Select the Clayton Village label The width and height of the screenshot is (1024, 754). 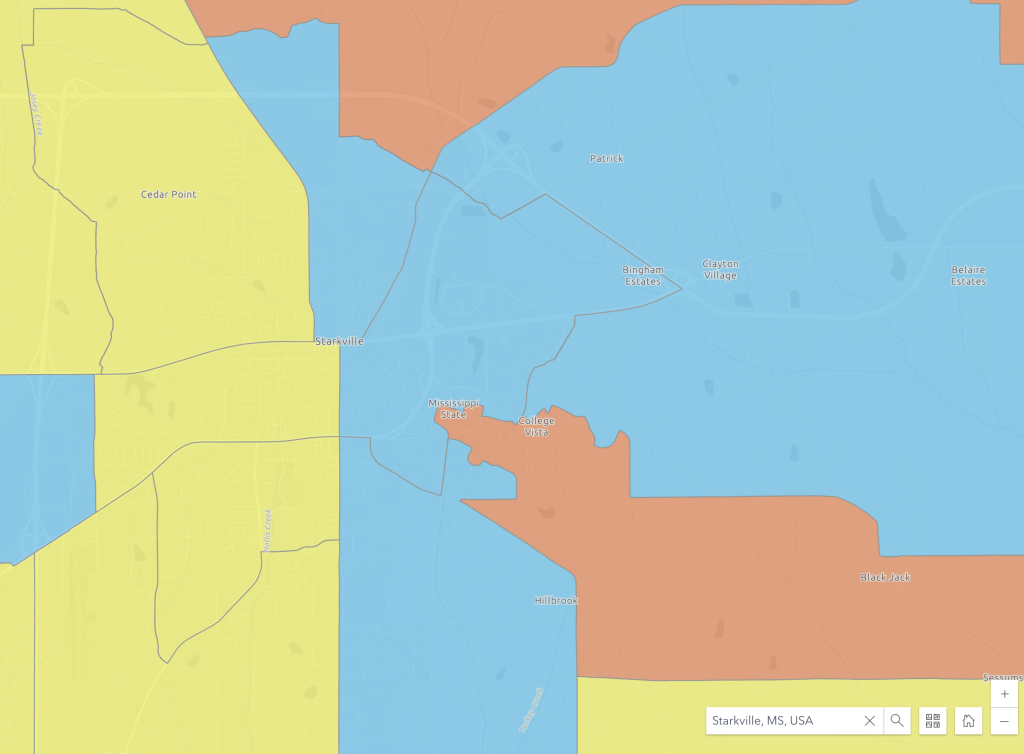click(x=720, y=270)
